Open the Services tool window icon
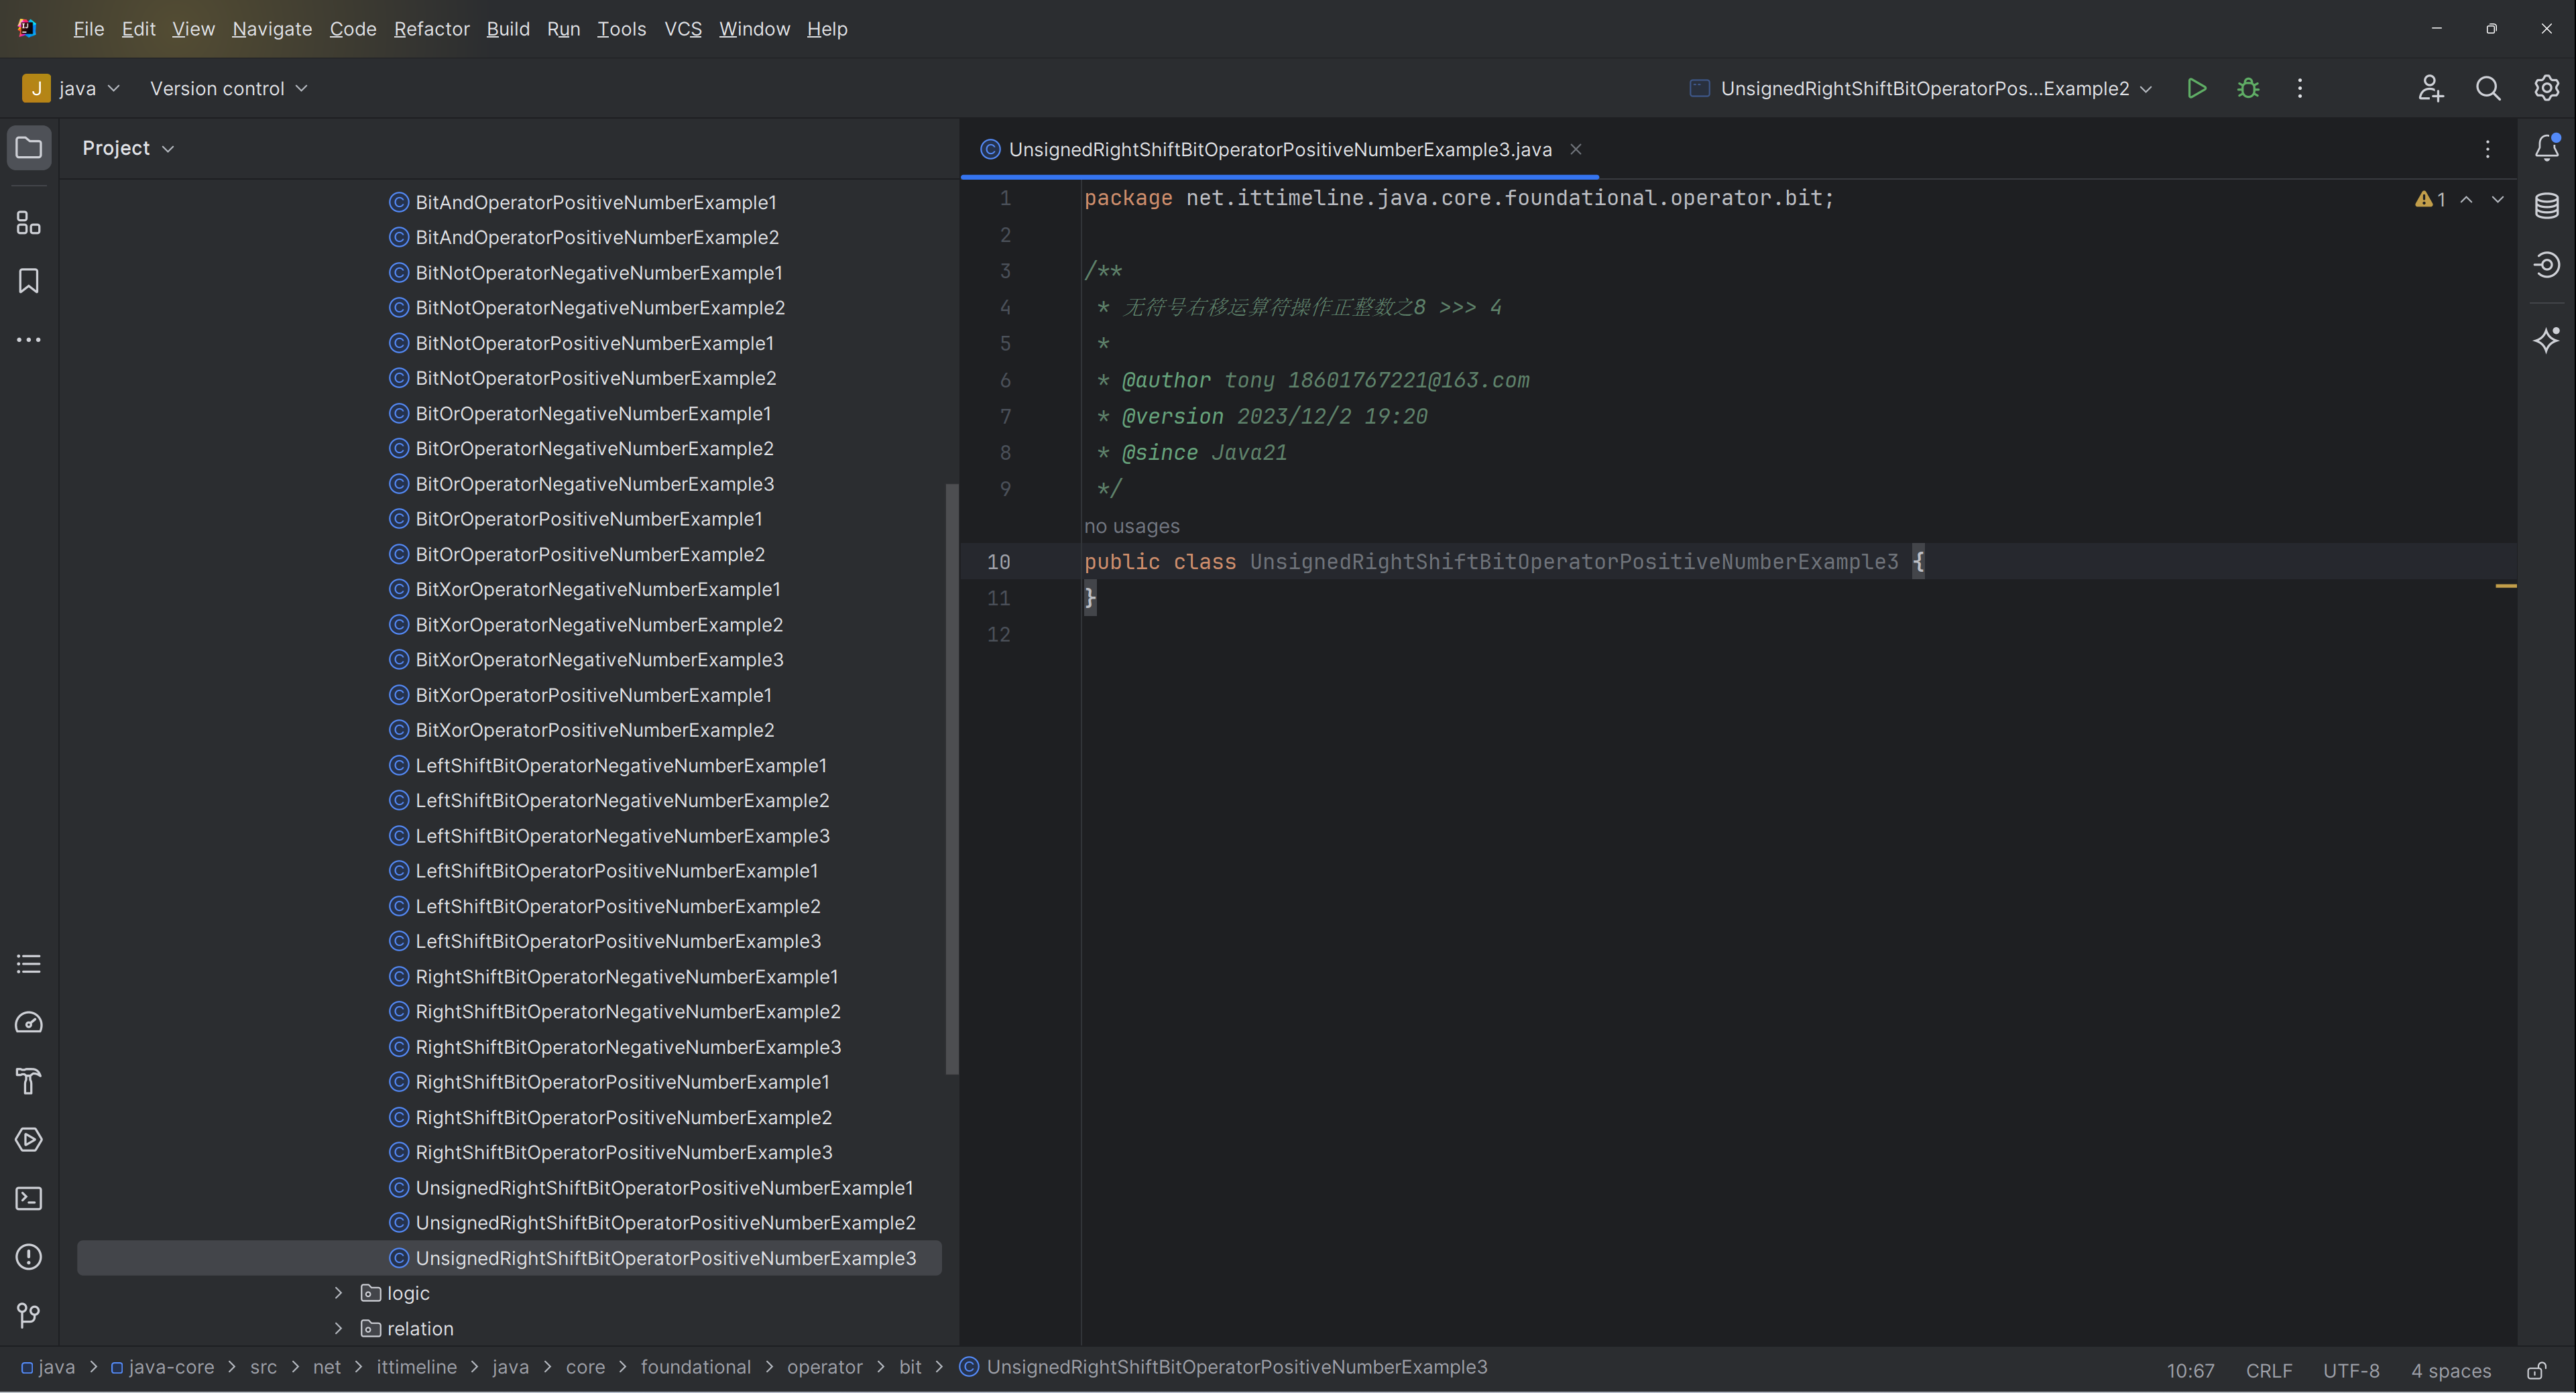2576x1393 pixels. tap(29, 1139)
